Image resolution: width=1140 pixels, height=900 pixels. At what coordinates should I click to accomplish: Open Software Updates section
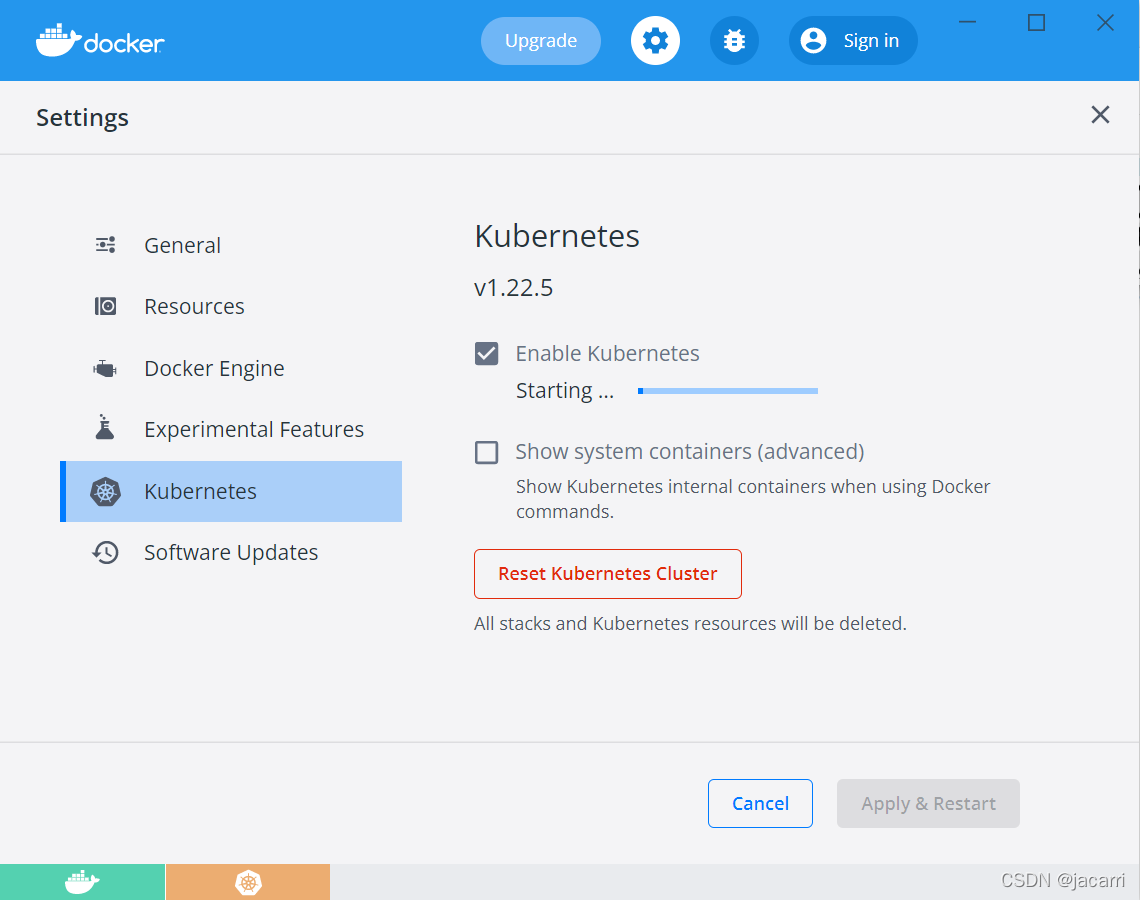231,553
